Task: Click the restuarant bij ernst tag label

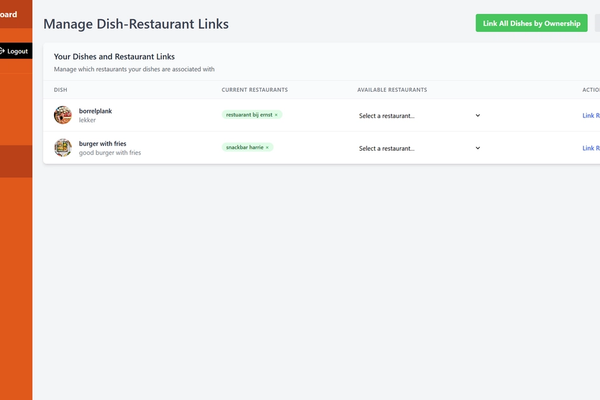Action: click(249, 115)
